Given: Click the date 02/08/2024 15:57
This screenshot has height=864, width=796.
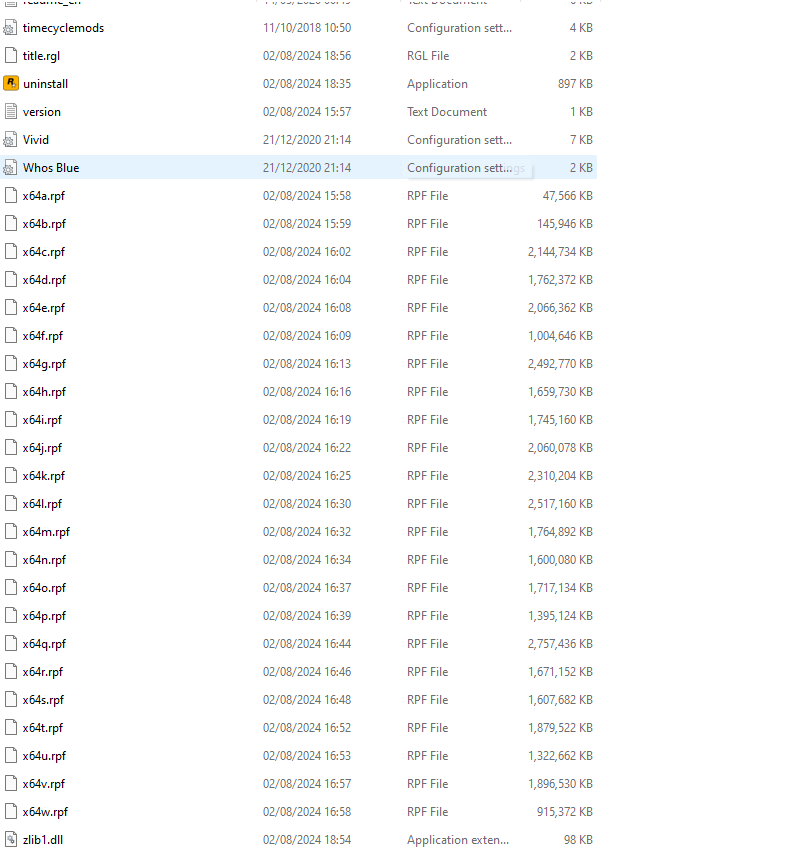Looking at the screenshot, I should click(x=307, y=112).
